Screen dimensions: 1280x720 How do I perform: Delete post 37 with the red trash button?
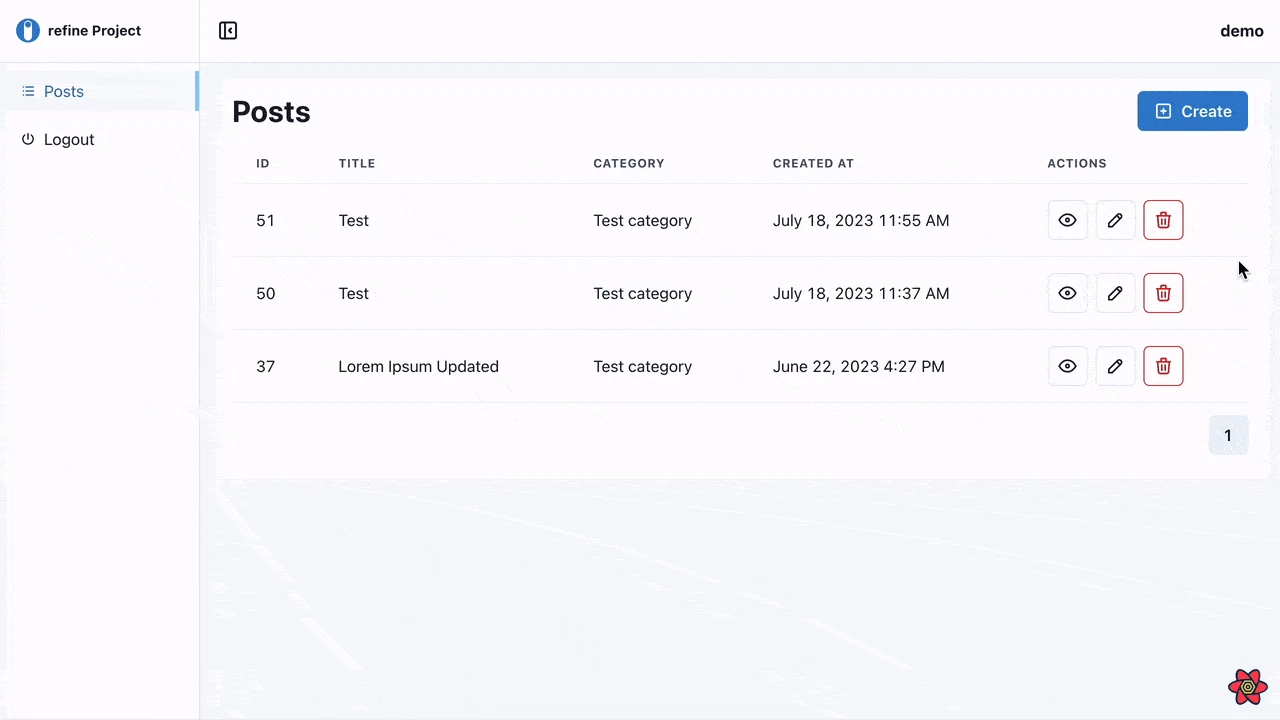pos(1163,366)
